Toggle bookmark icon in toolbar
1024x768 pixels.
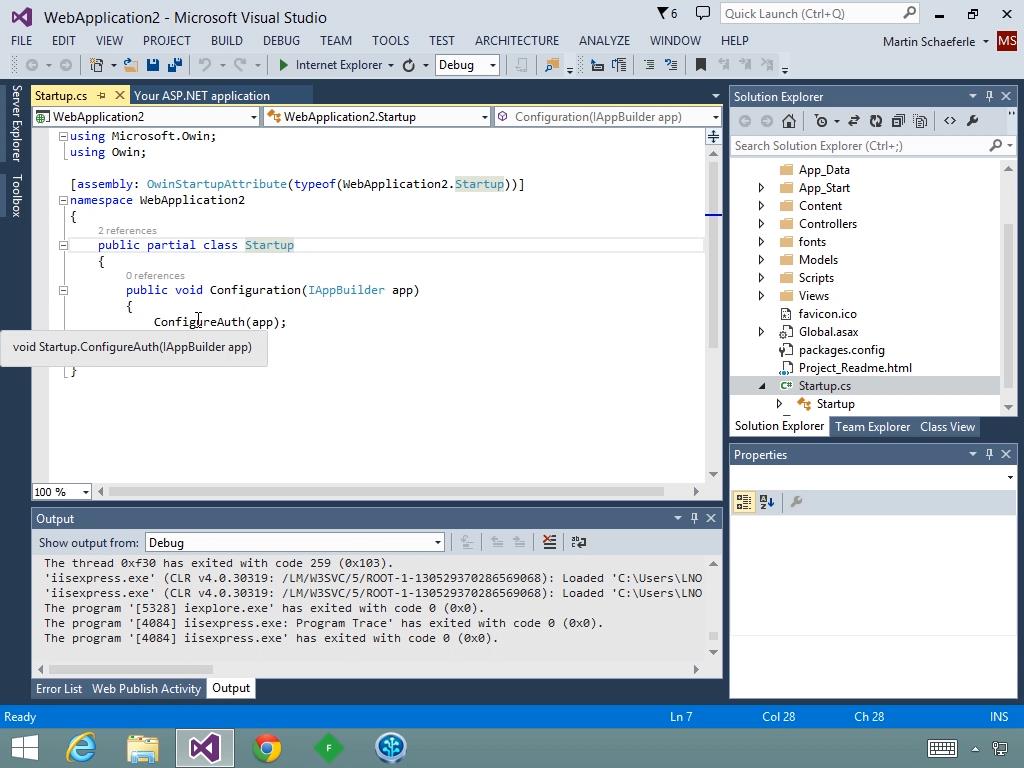click(x=701, y=65)
